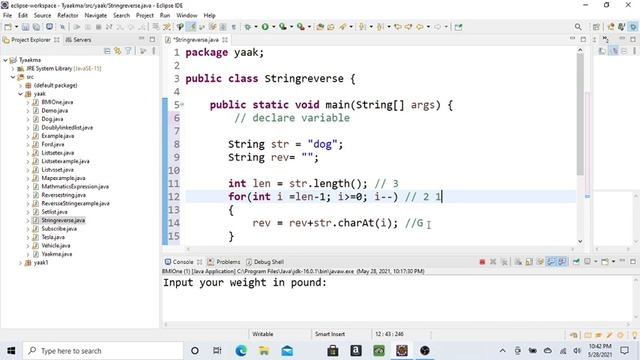Open the Navigate menu
The height and width of the screenshot is (360, 640).
tap(96, 16)
